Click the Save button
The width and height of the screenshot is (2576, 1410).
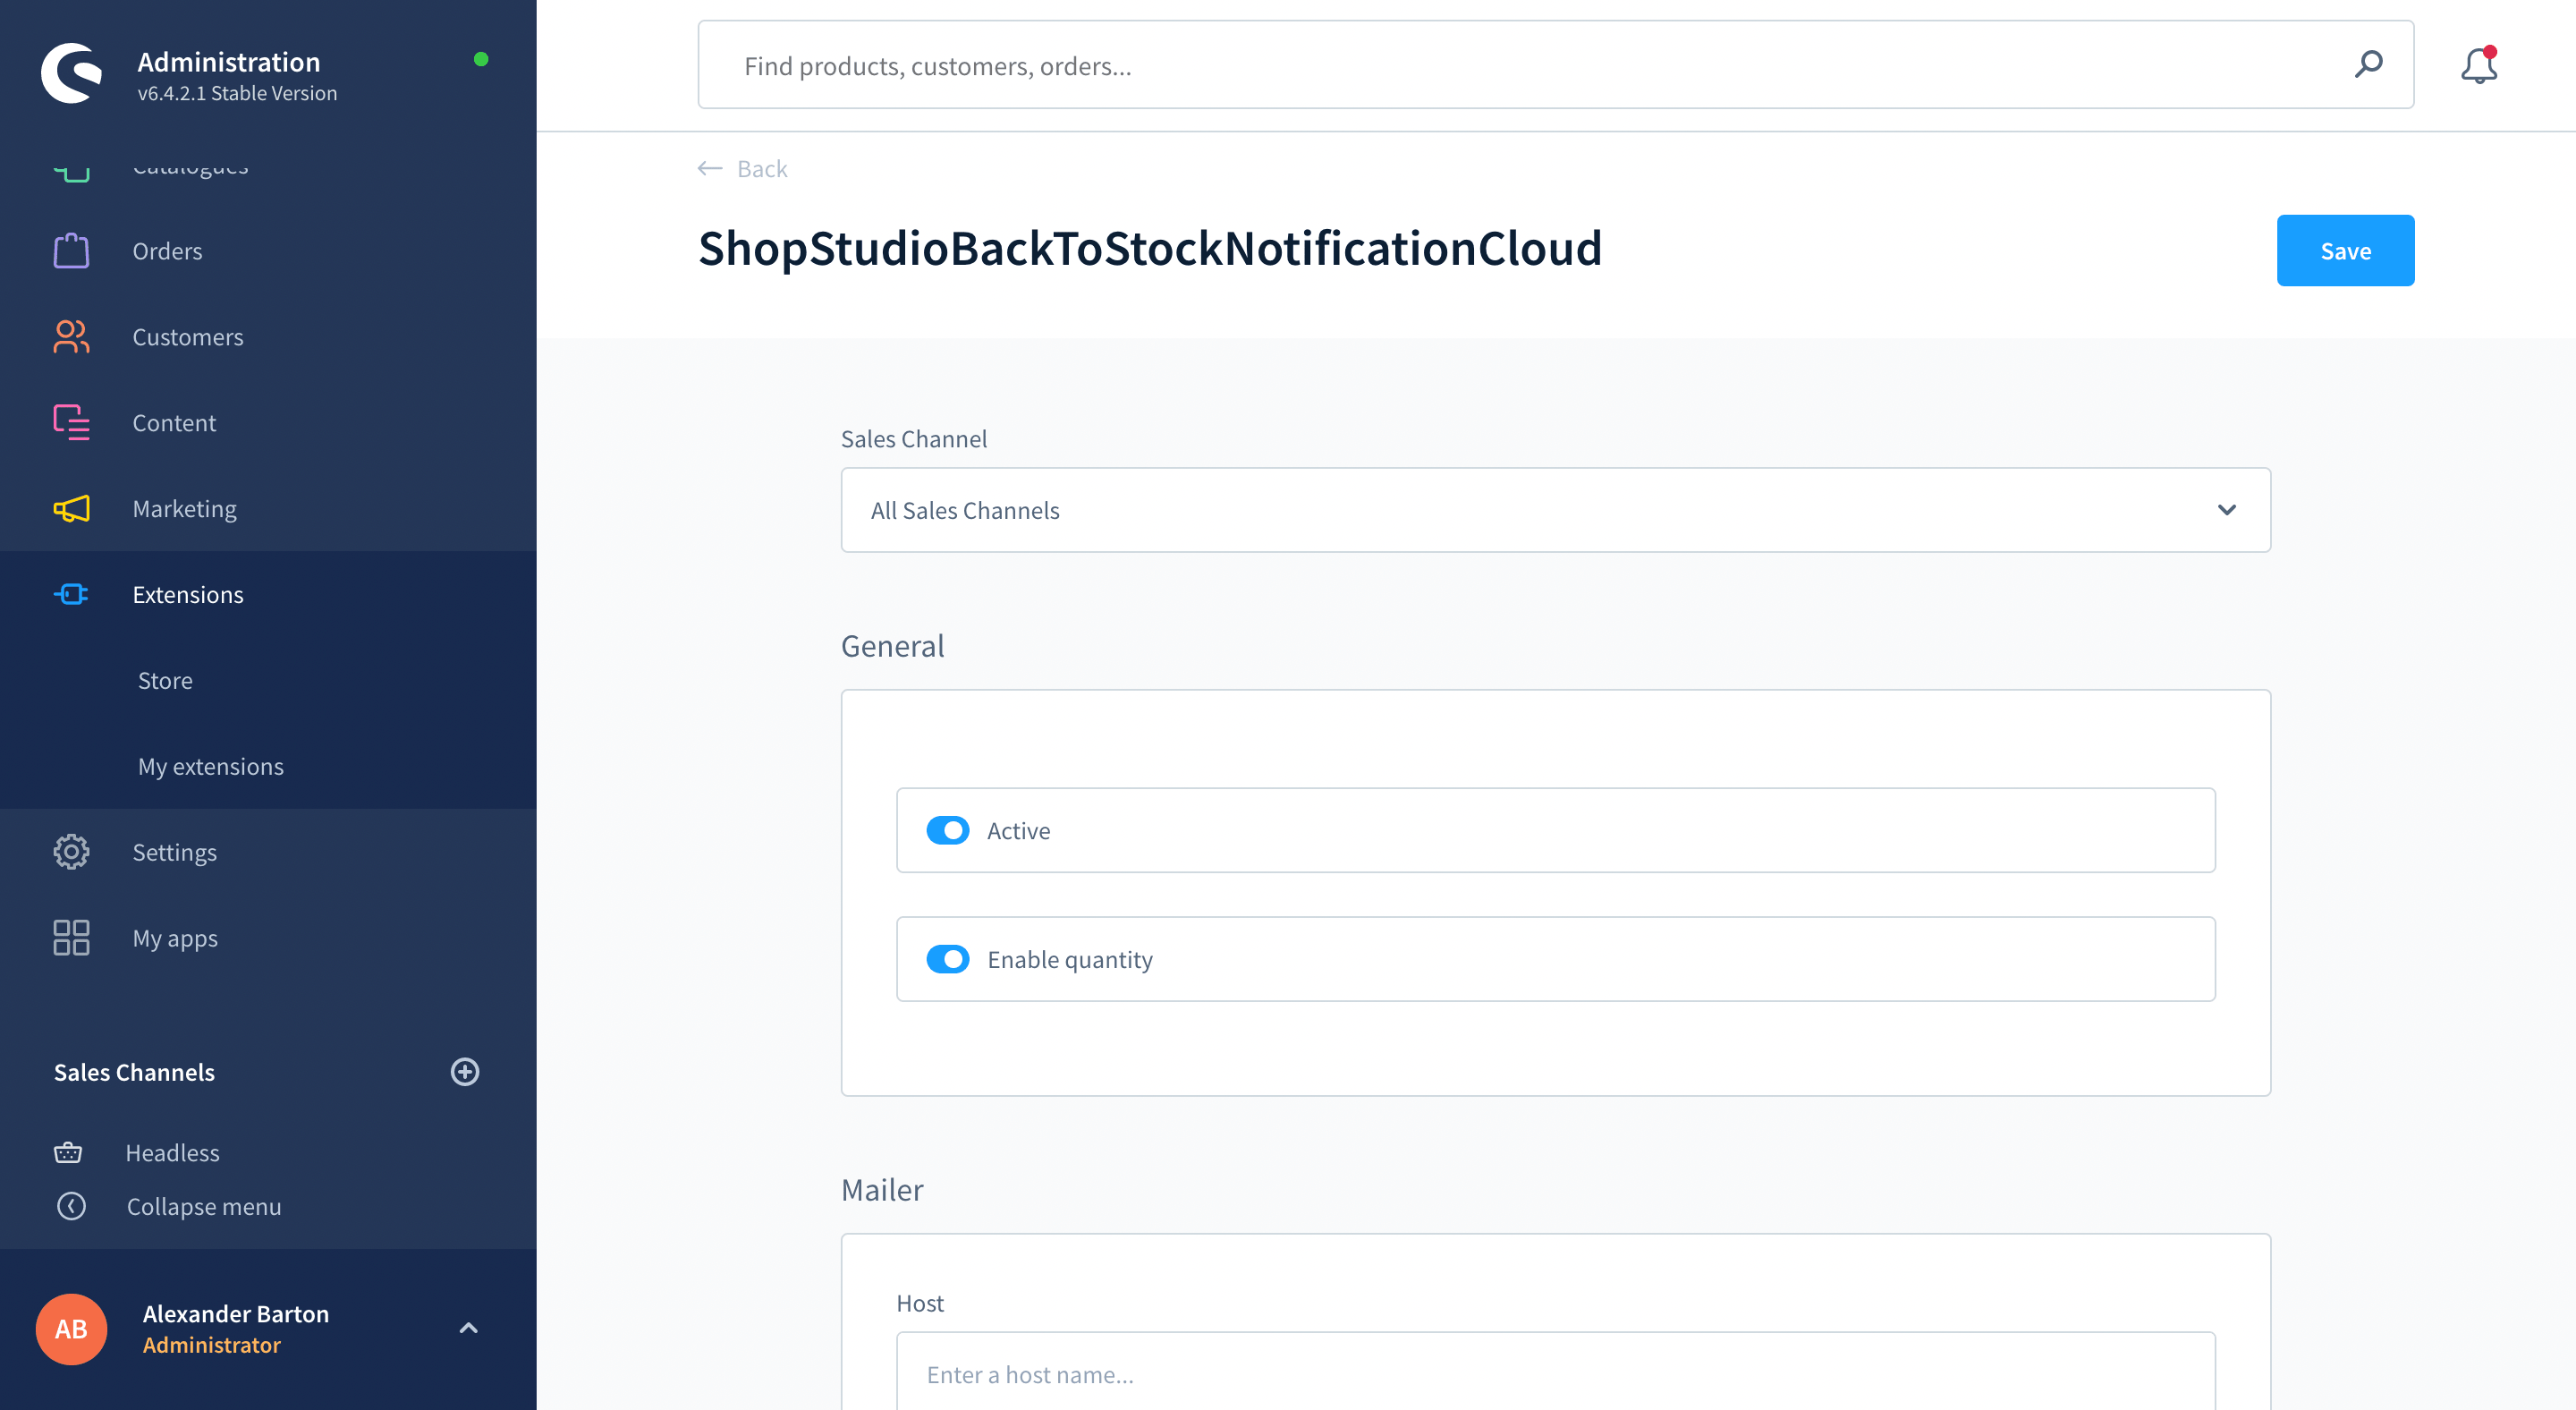2345,250
